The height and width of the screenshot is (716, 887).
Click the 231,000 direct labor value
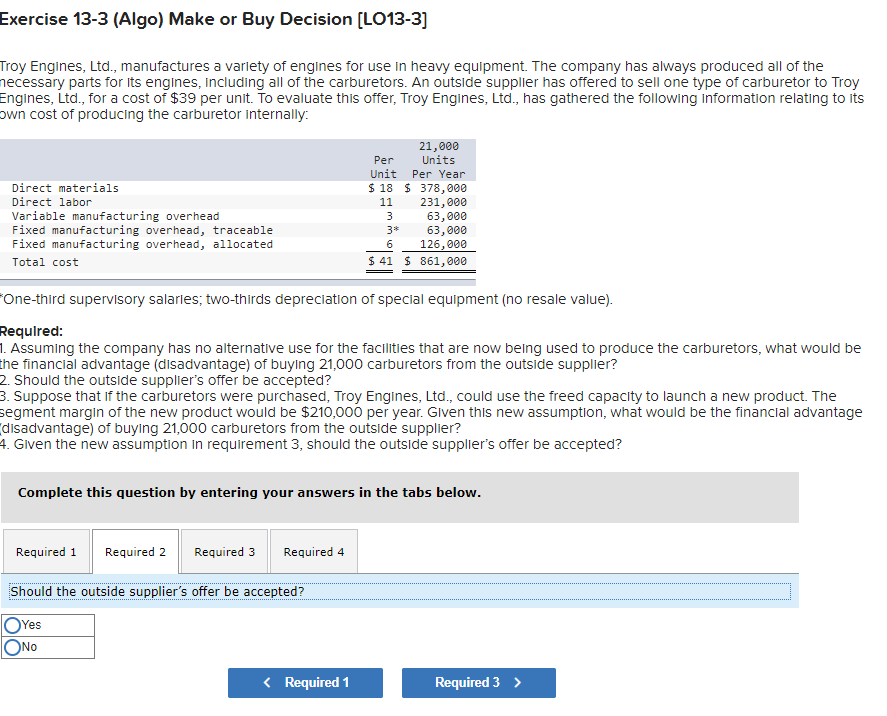point(444,202)
